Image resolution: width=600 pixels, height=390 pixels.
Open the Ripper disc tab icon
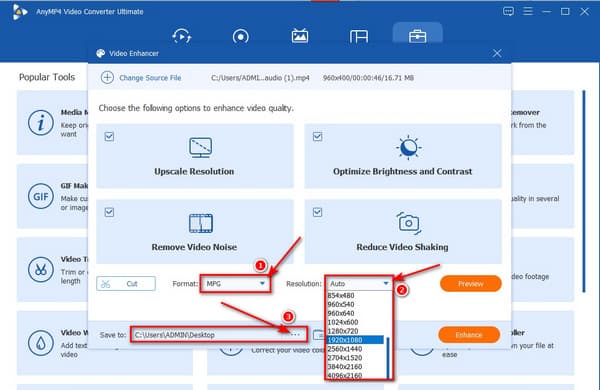coord(240,37)
